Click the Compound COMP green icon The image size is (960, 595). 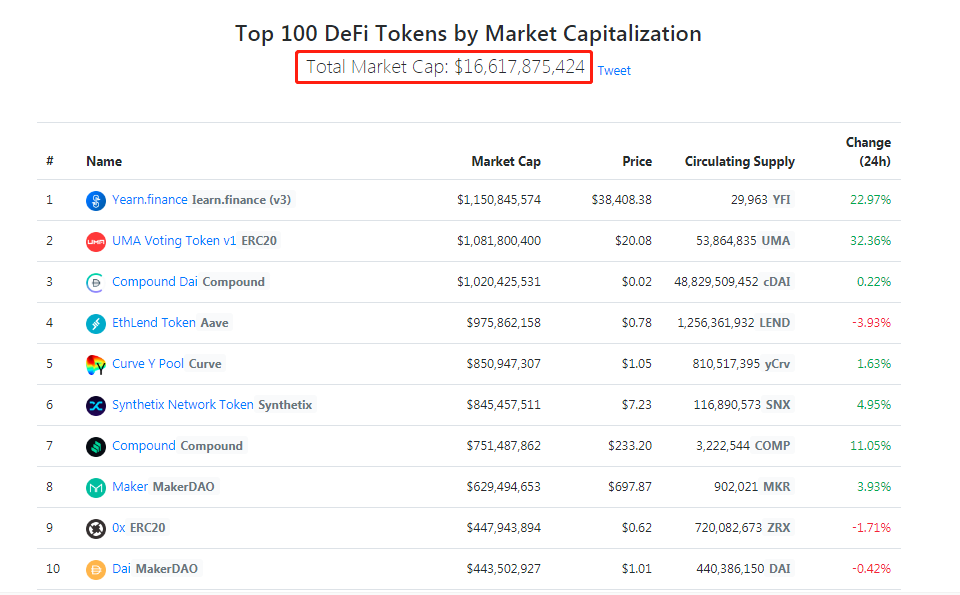[95, 446]
